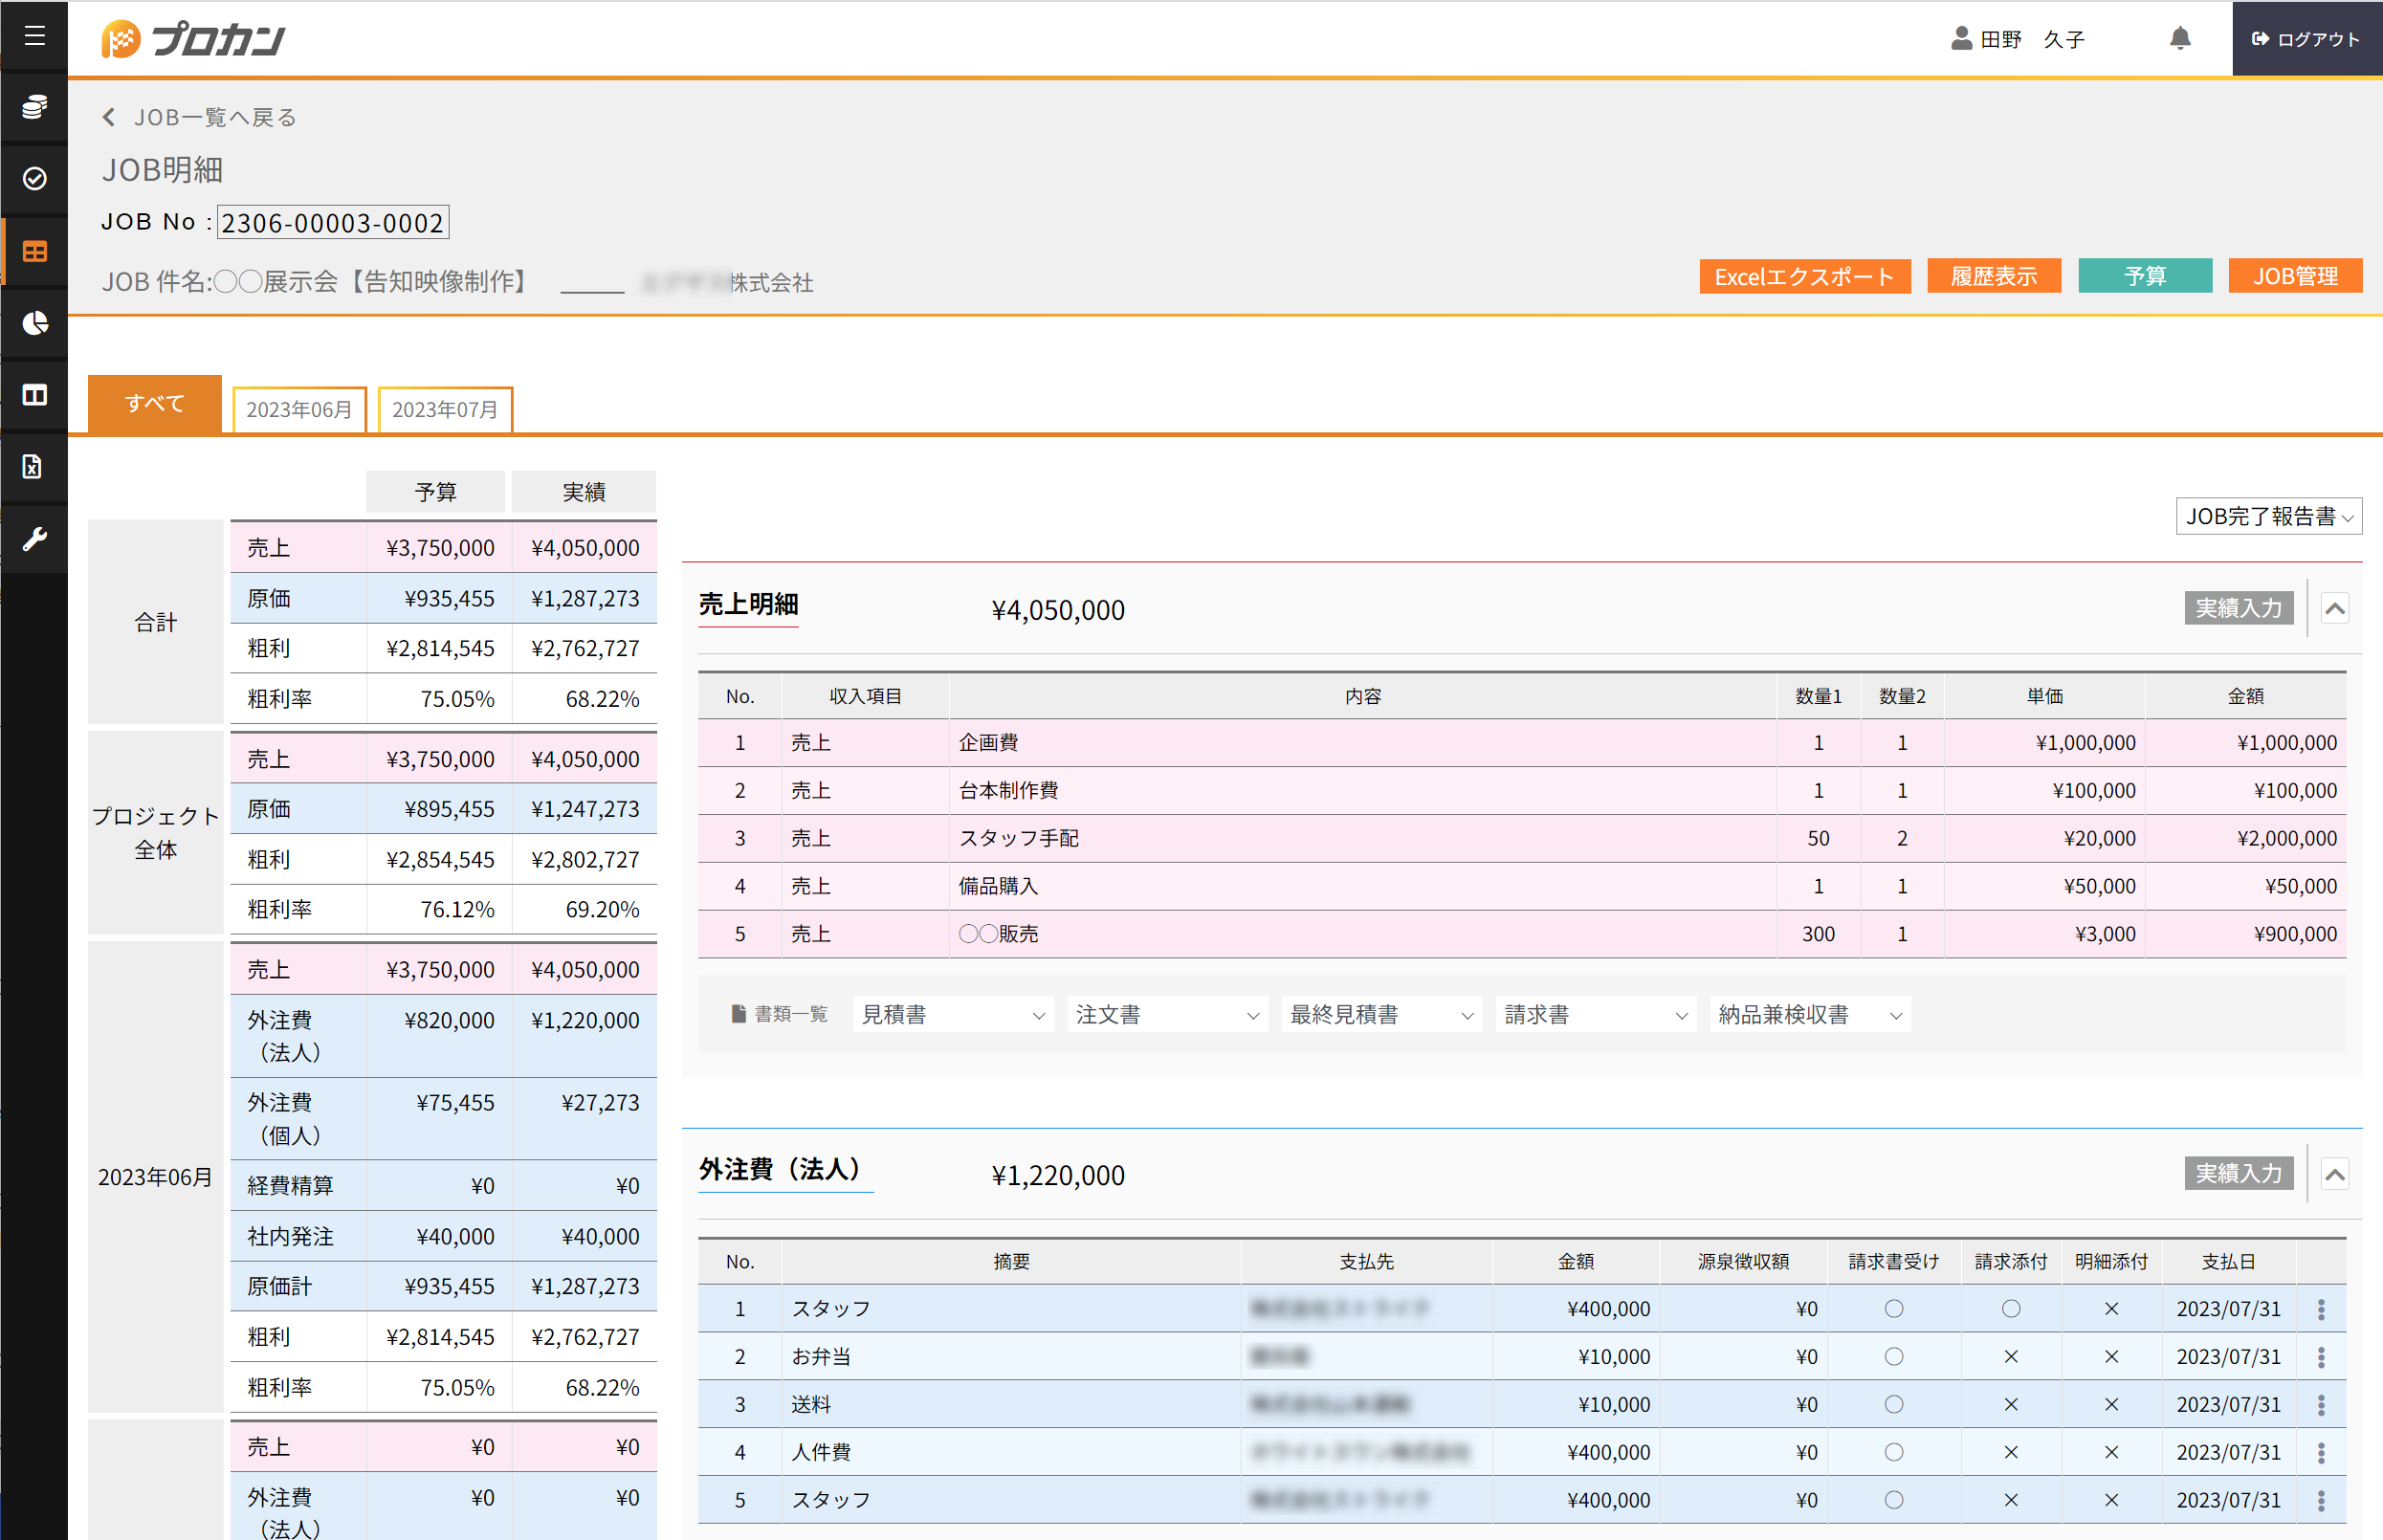Switch to the 2023年07月 tab
This screenshot has height=1540, width=2383.
click(x=444, y=409)
